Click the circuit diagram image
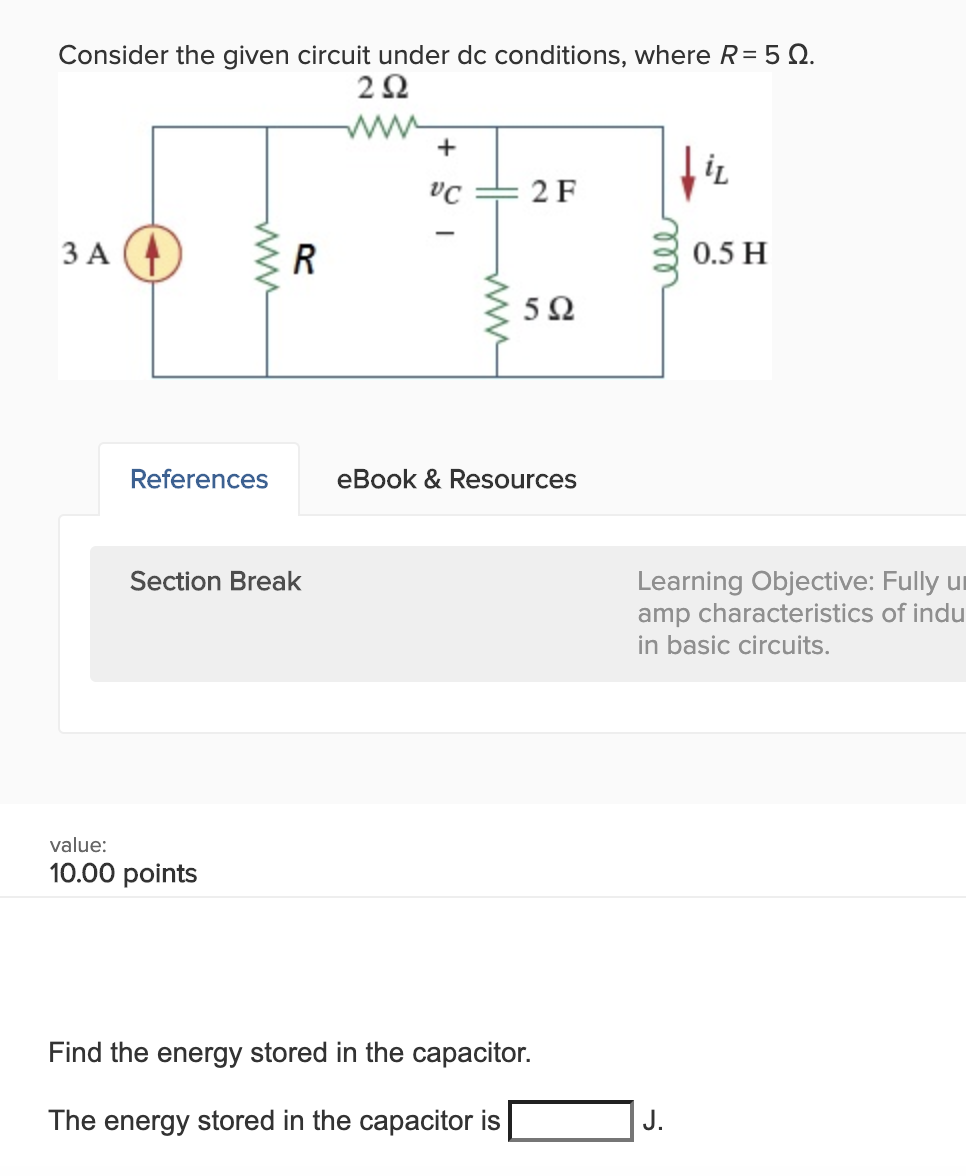This screenshot has height=1176, width=966. pyautogui.click(x=415, y=225)
